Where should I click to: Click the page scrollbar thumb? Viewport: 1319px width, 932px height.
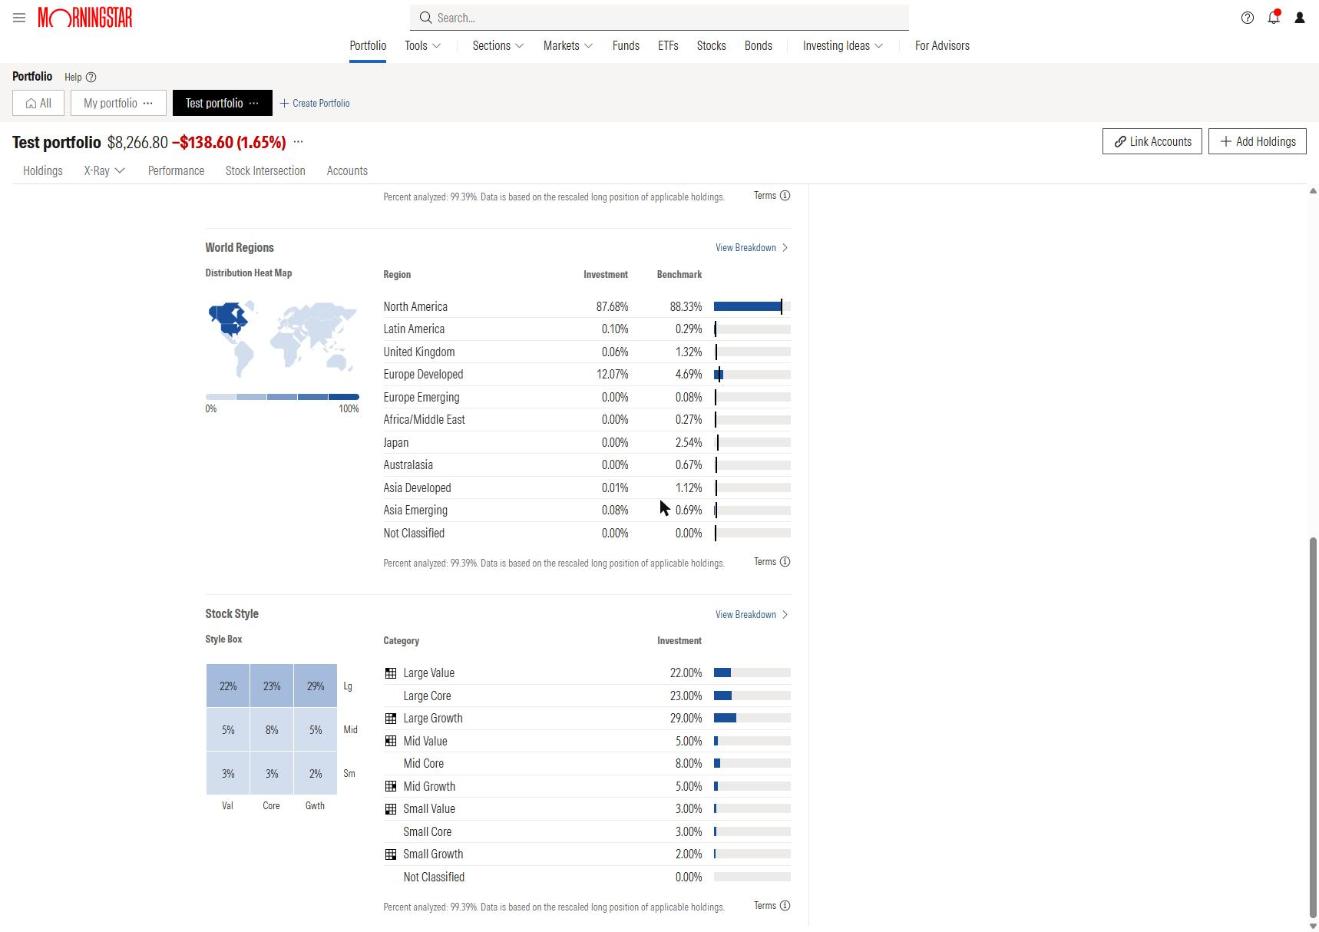[1313, 726]
